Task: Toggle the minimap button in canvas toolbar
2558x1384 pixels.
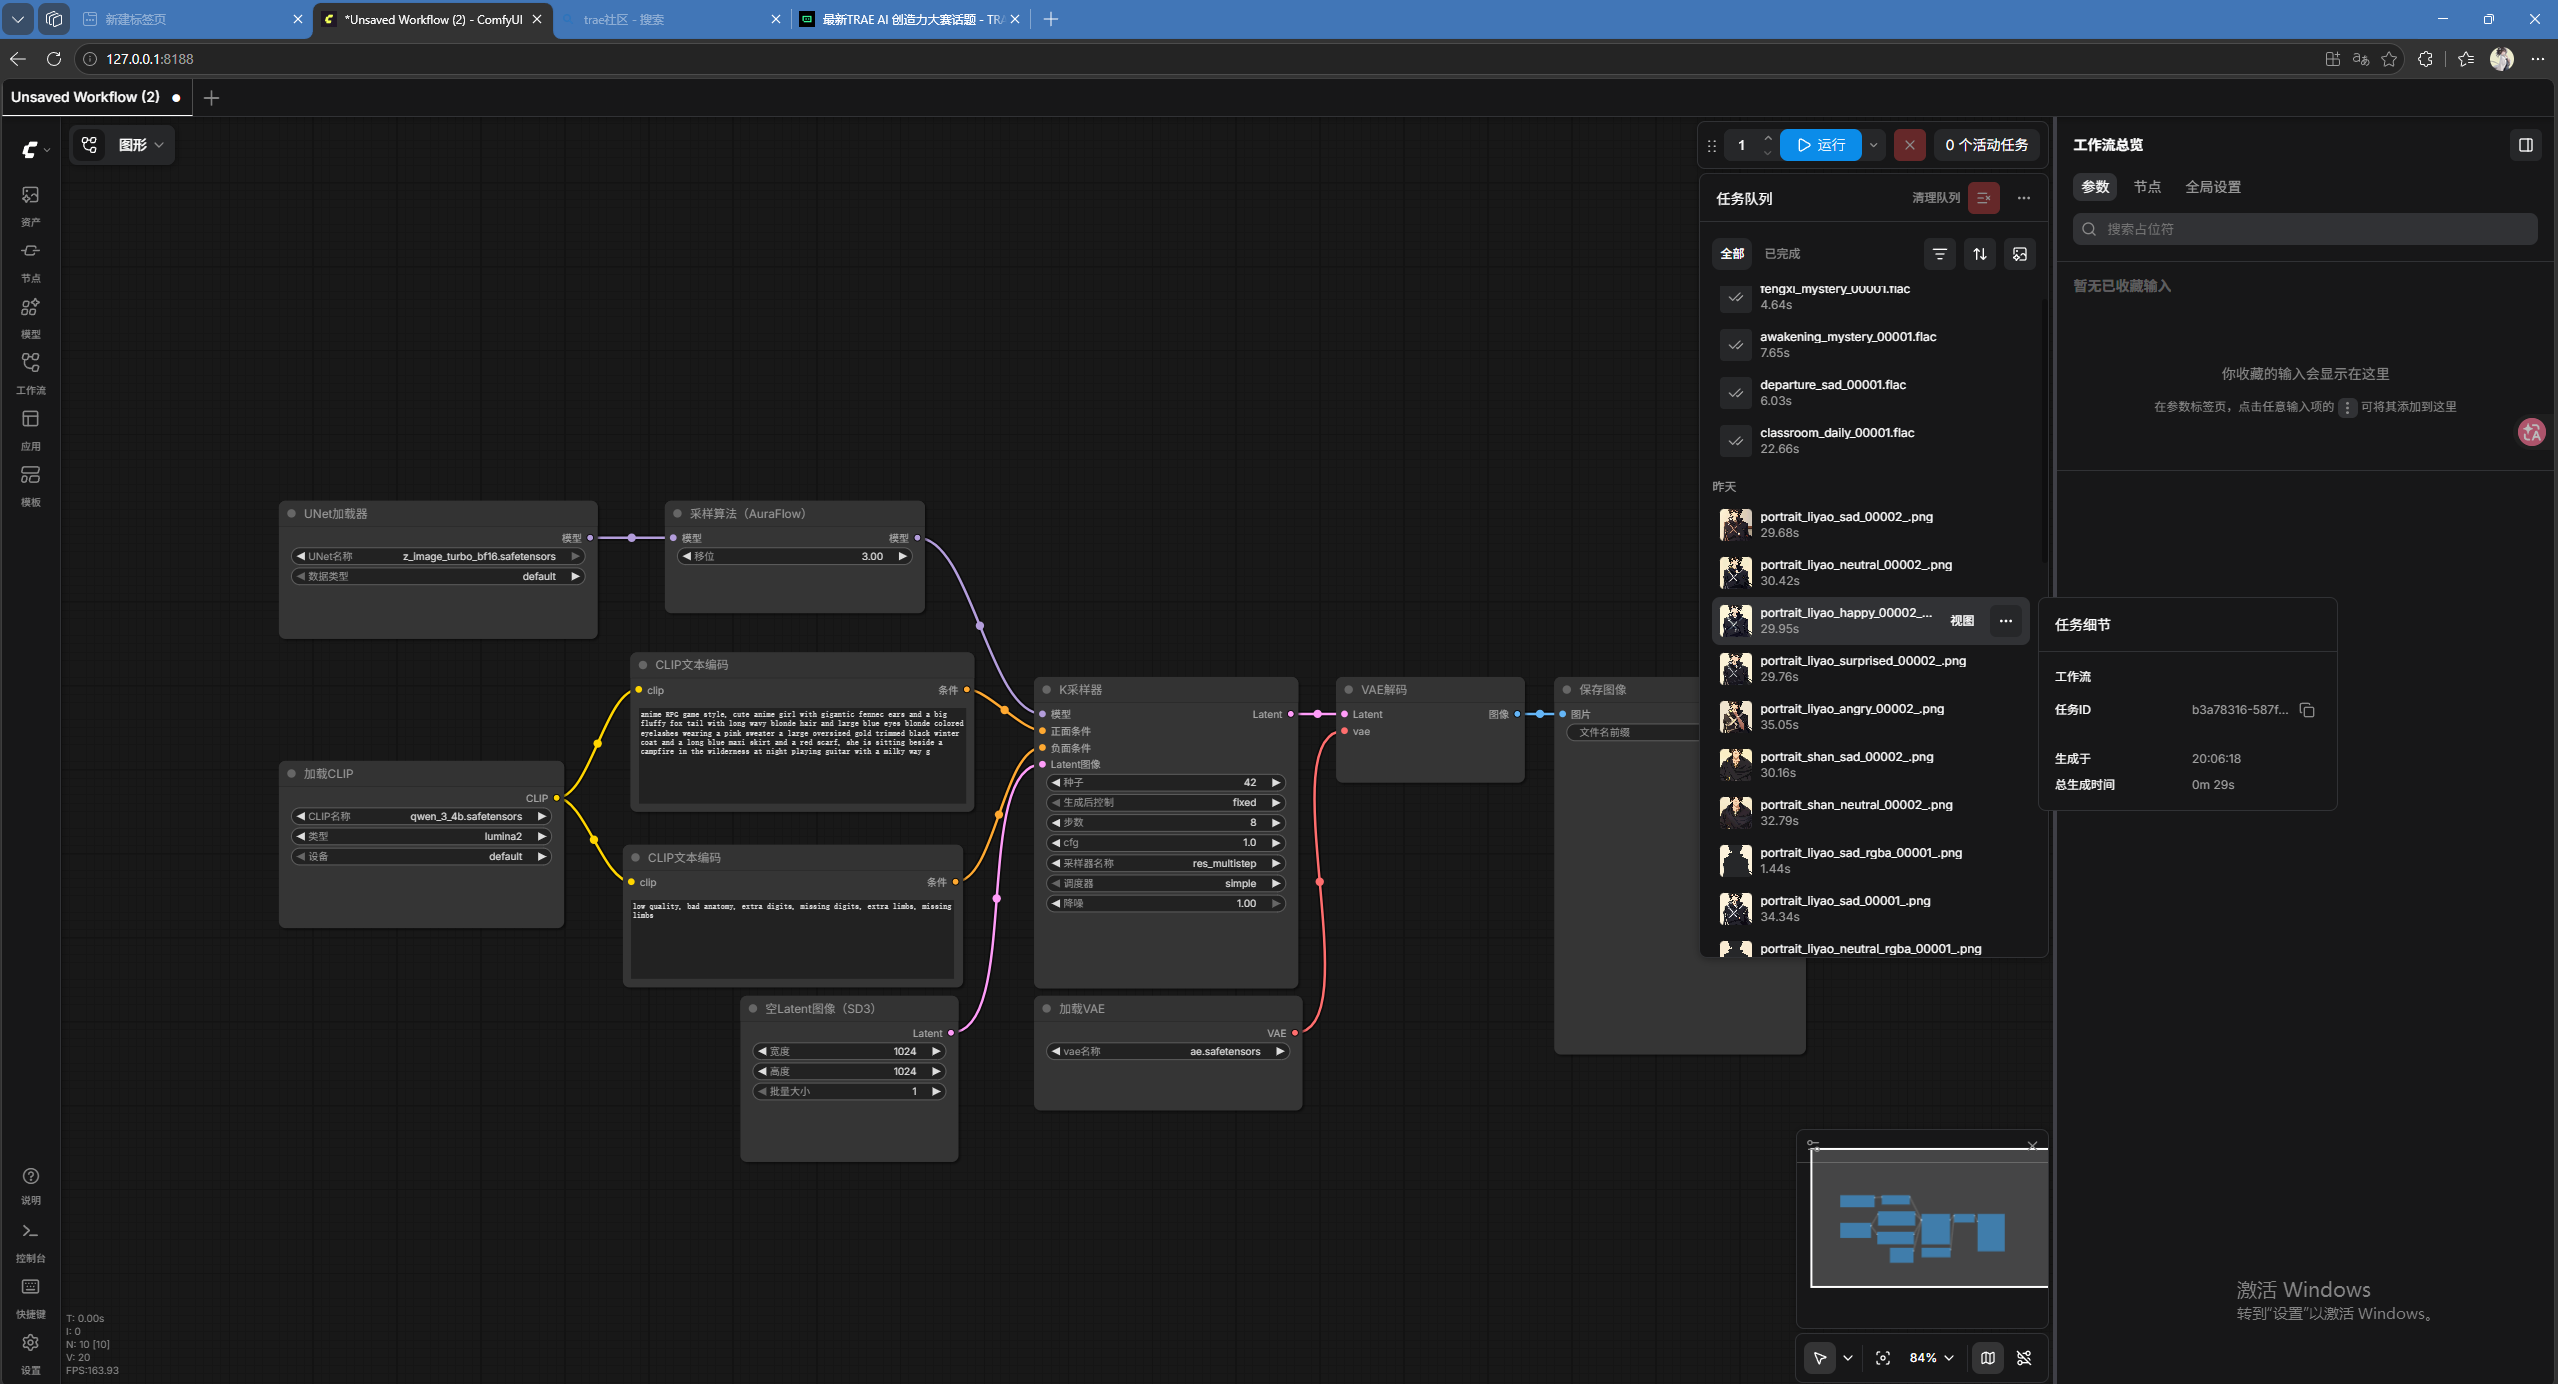Action: click(1988, 1358)
